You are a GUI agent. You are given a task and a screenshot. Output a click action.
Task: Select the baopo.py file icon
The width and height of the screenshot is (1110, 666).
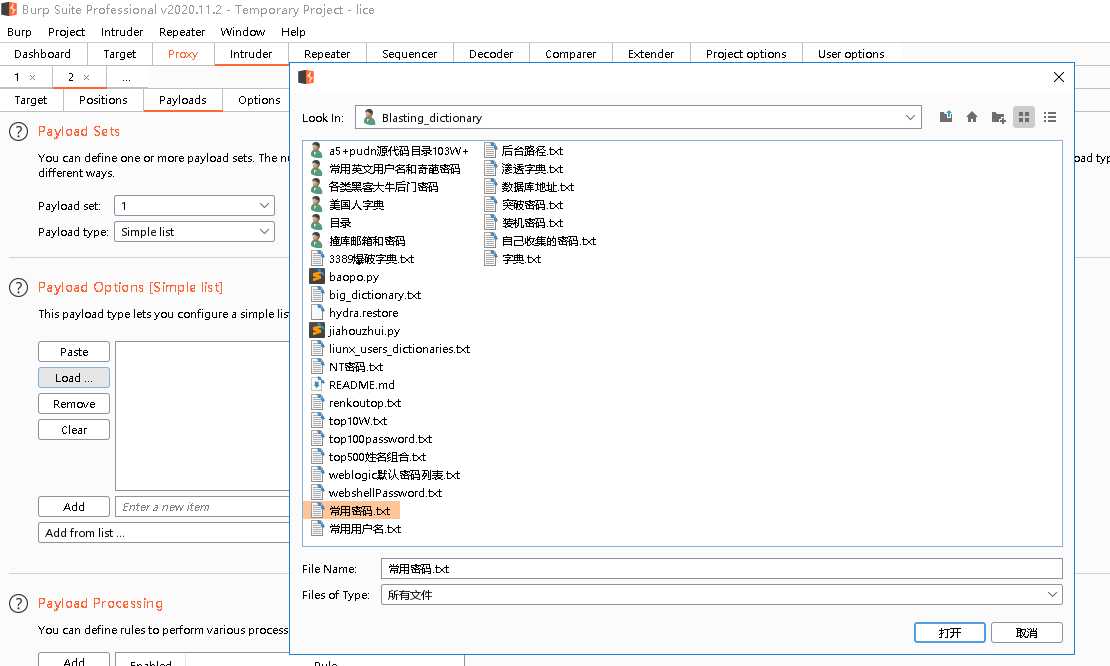[317, 277]
